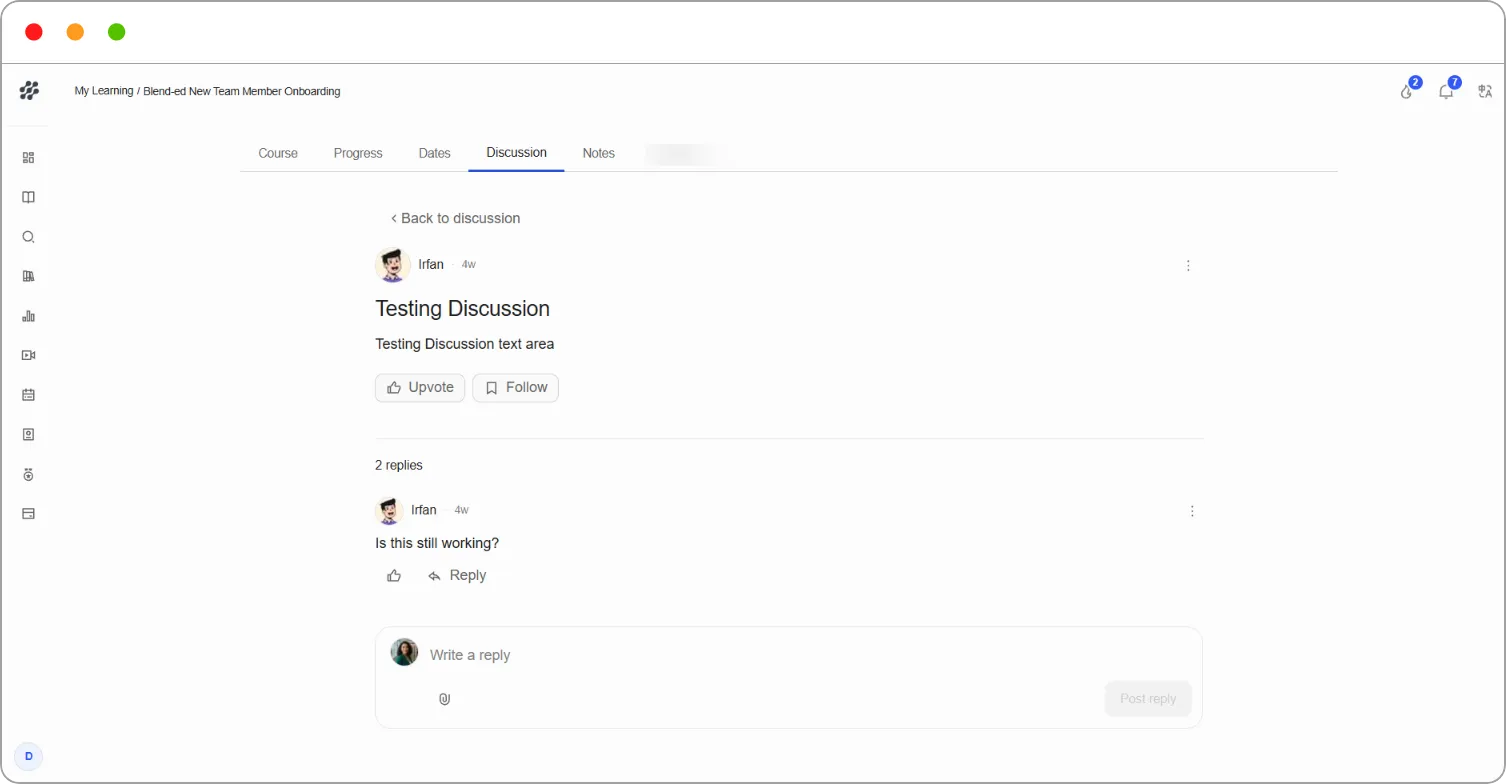The height and width of the screenshot is (784, 1506).
Task: Switch to the Dates tab
Action: 435,153
